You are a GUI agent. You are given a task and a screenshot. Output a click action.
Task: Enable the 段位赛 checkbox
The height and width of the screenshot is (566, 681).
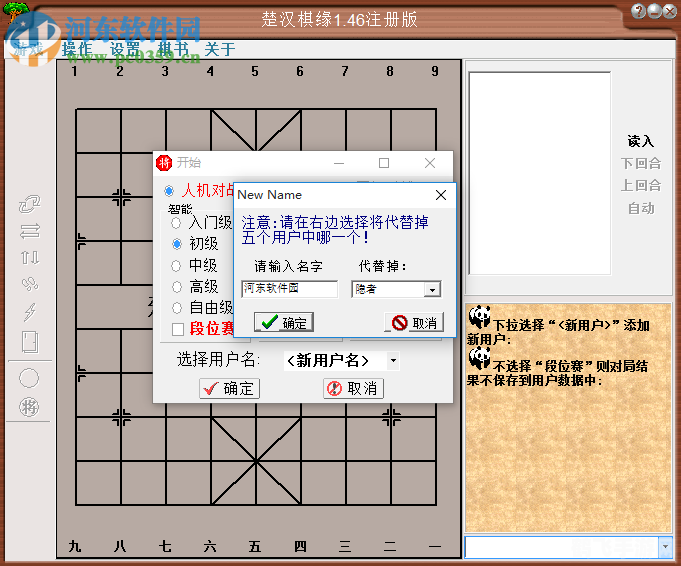click(x=178, y=329)
